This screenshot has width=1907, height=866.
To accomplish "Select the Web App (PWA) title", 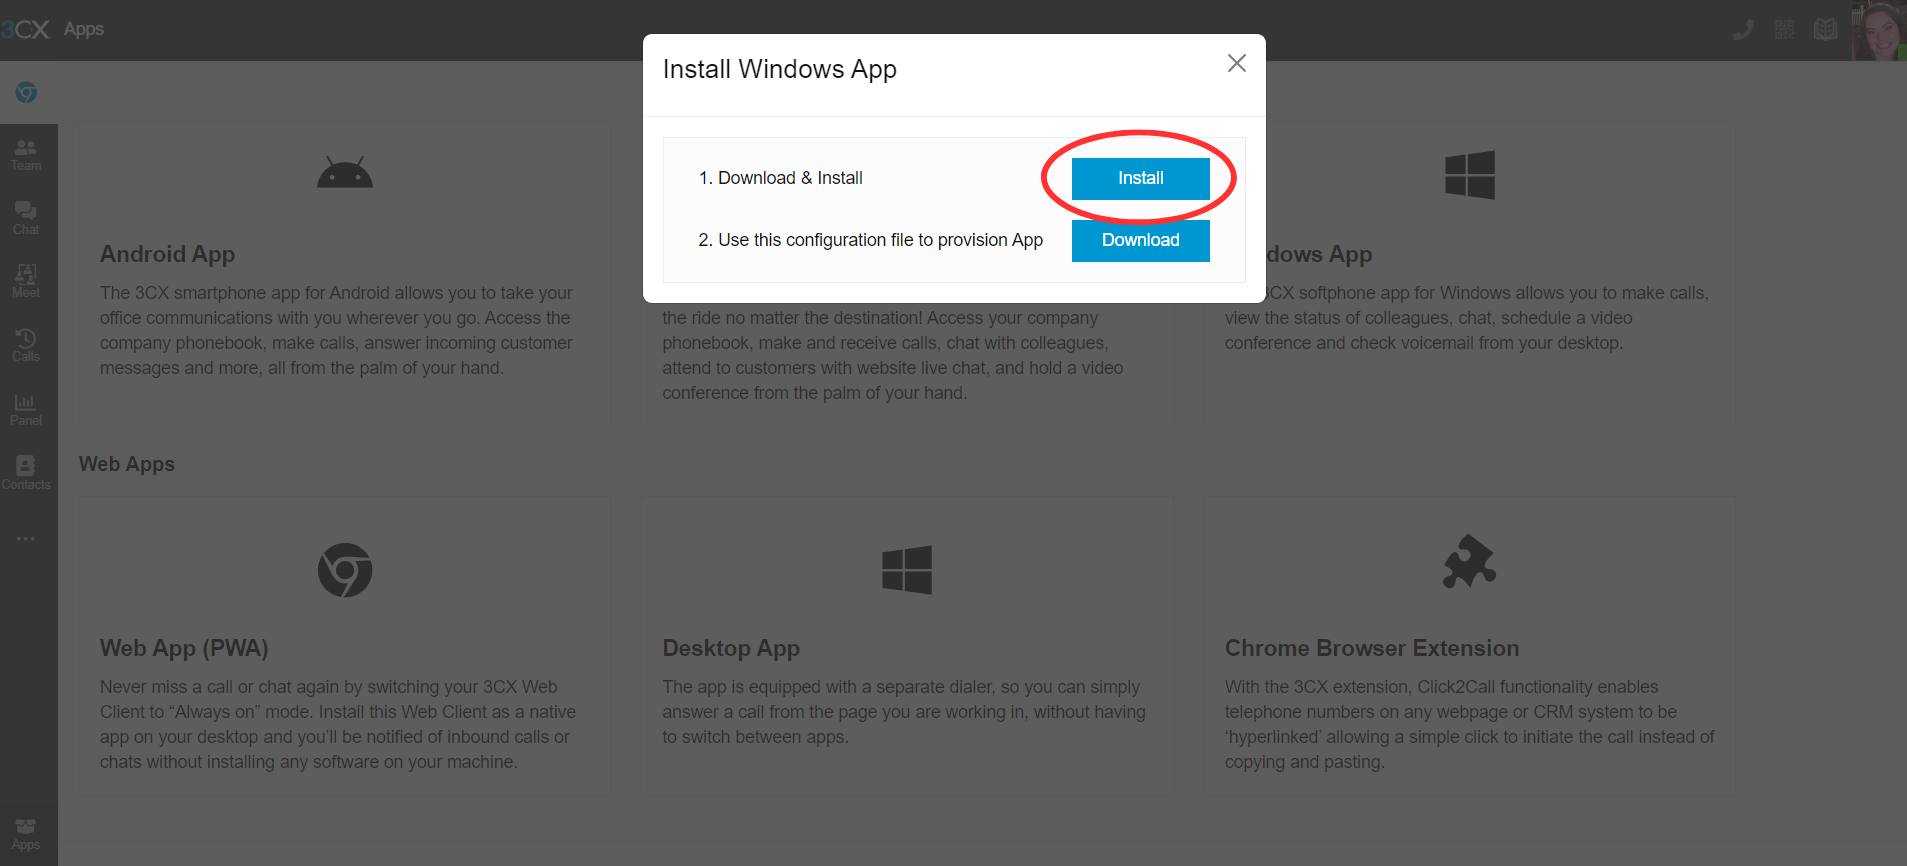I will [184, 648].
